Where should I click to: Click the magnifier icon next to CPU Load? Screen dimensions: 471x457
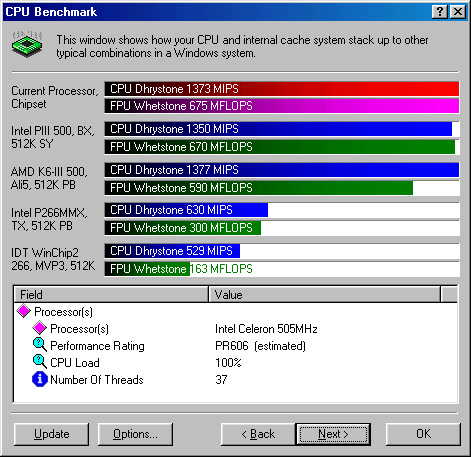[x=40, y=362]
